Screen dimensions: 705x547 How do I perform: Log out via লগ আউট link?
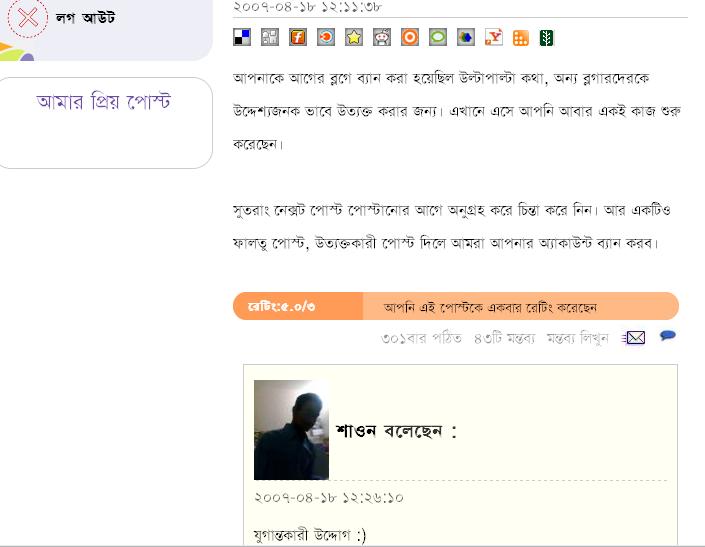[85, 18]
